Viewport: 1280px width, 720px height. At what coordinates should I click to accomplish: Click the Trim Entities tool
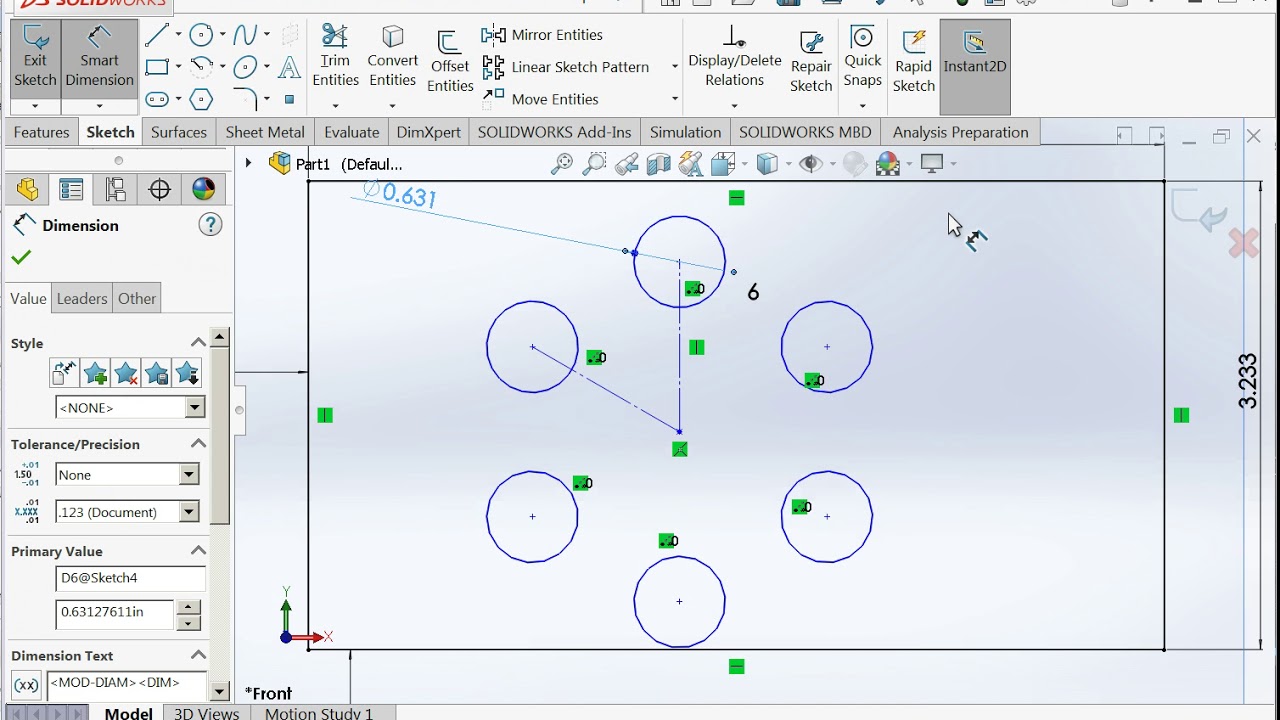click(x=335, y=58)
